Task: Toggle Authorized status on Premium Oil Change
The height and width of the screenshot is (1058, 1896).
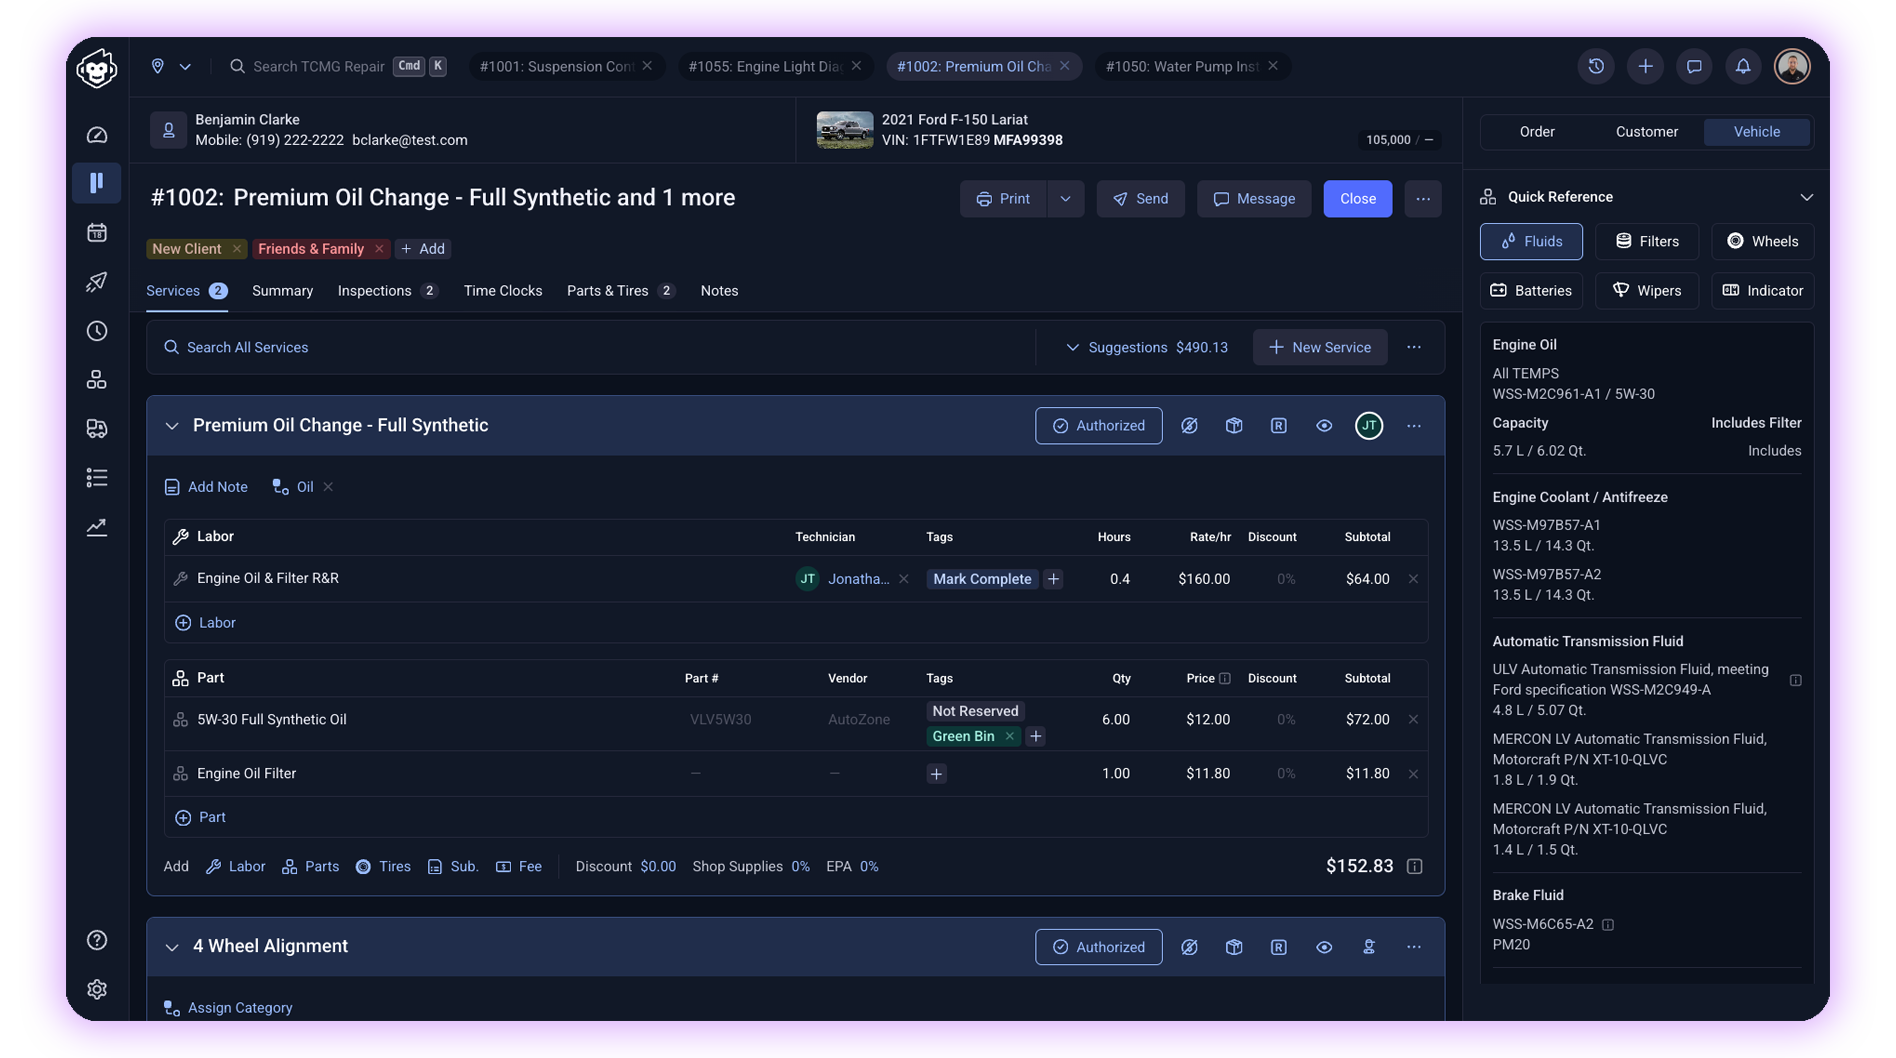Action: (1098, 426)
